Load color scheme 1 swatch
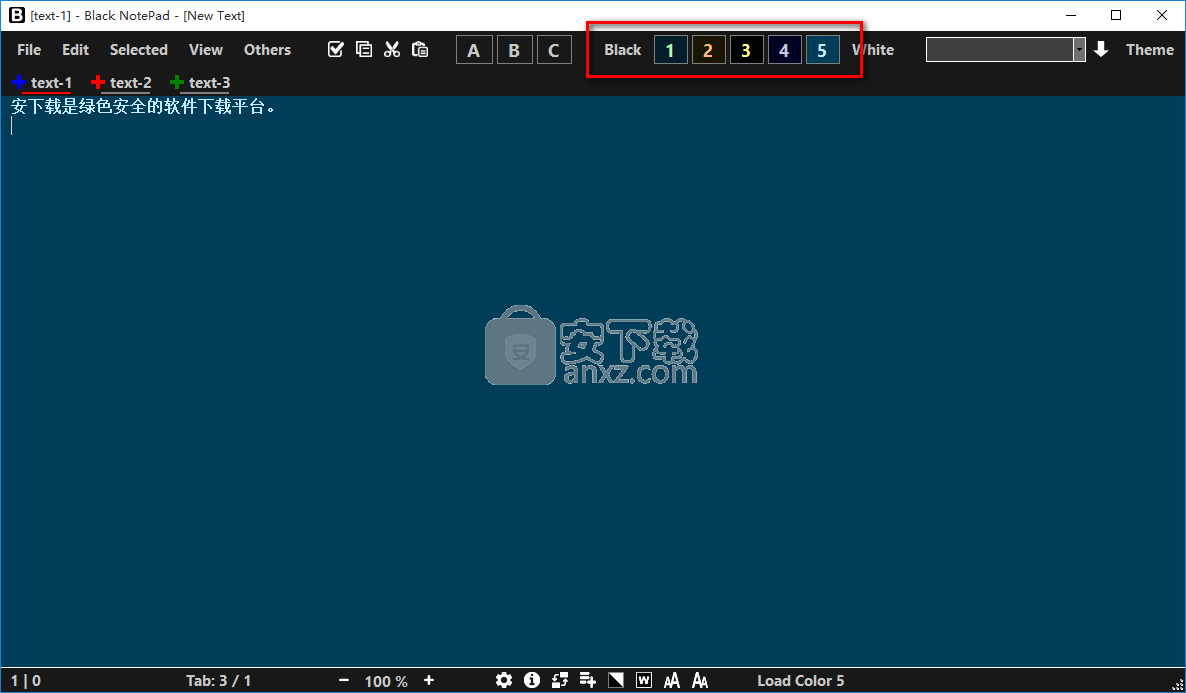 click(670, 50)
